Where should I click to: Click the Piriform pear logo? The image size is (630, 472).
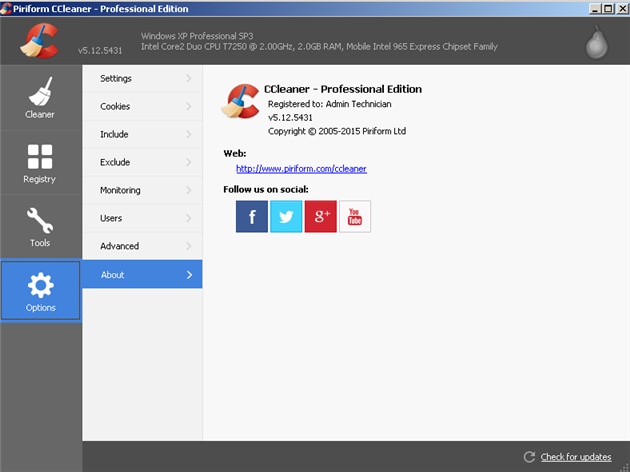[598, 41]
